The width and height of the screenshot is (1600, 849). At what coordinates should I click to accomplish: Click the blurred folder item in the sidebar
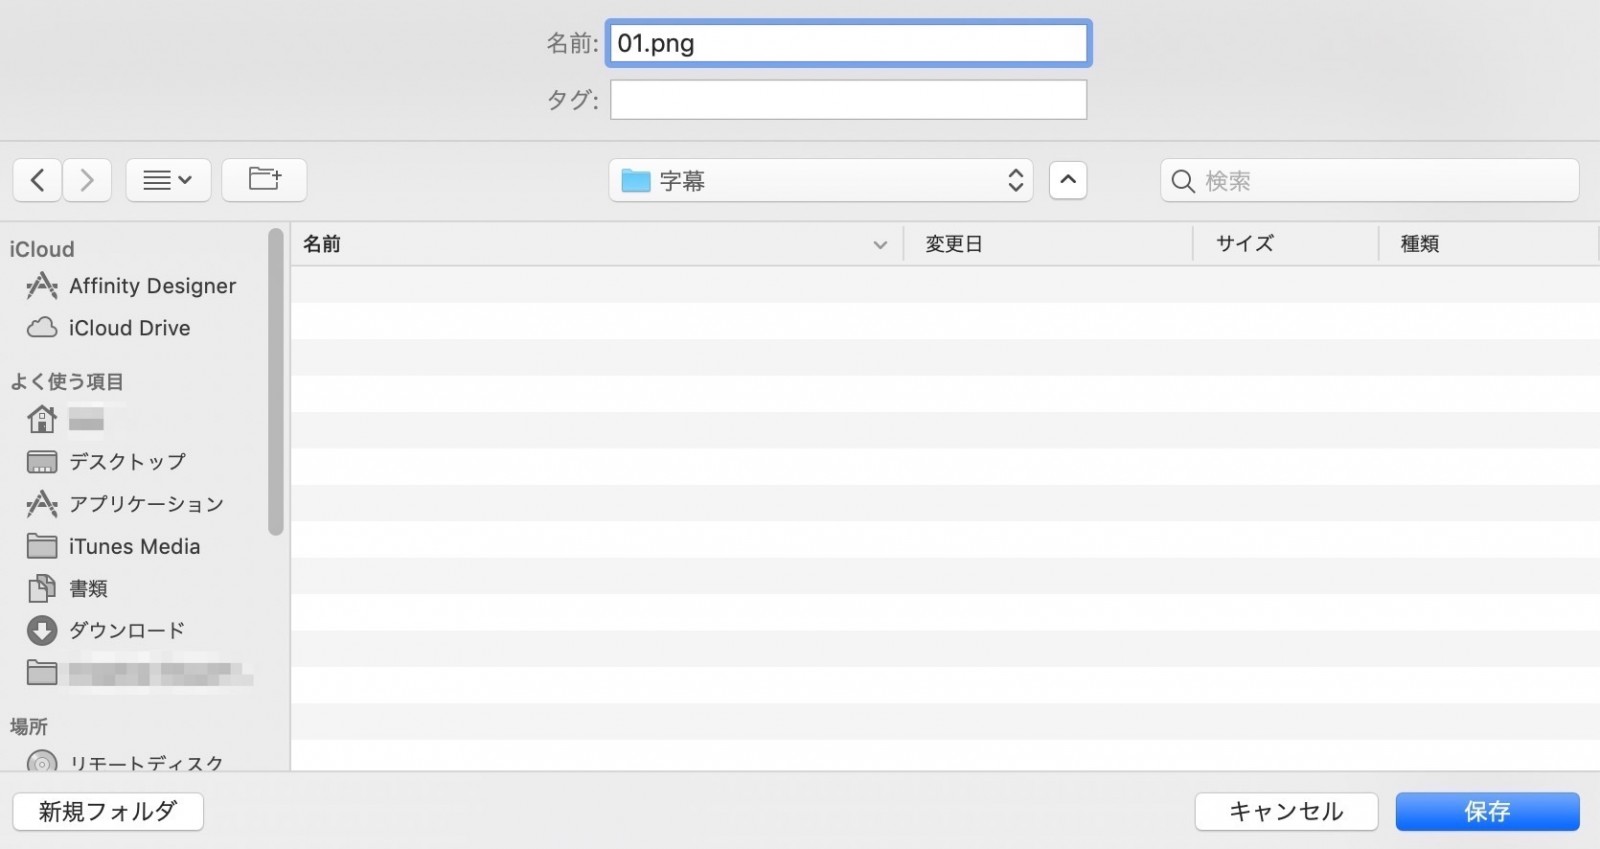tap(140, 673)
